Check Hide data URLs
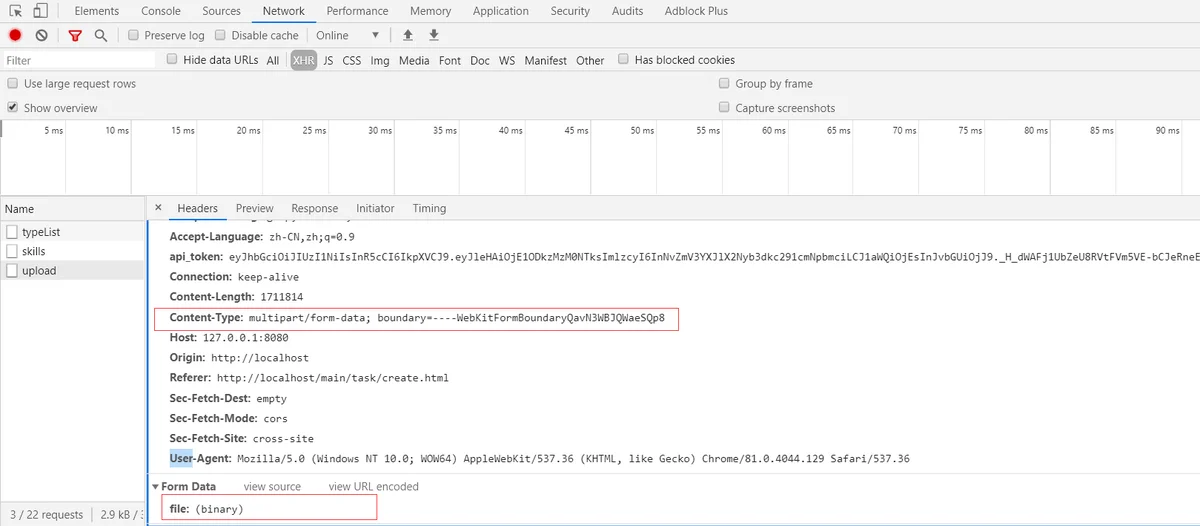 [x=173, y=59]
